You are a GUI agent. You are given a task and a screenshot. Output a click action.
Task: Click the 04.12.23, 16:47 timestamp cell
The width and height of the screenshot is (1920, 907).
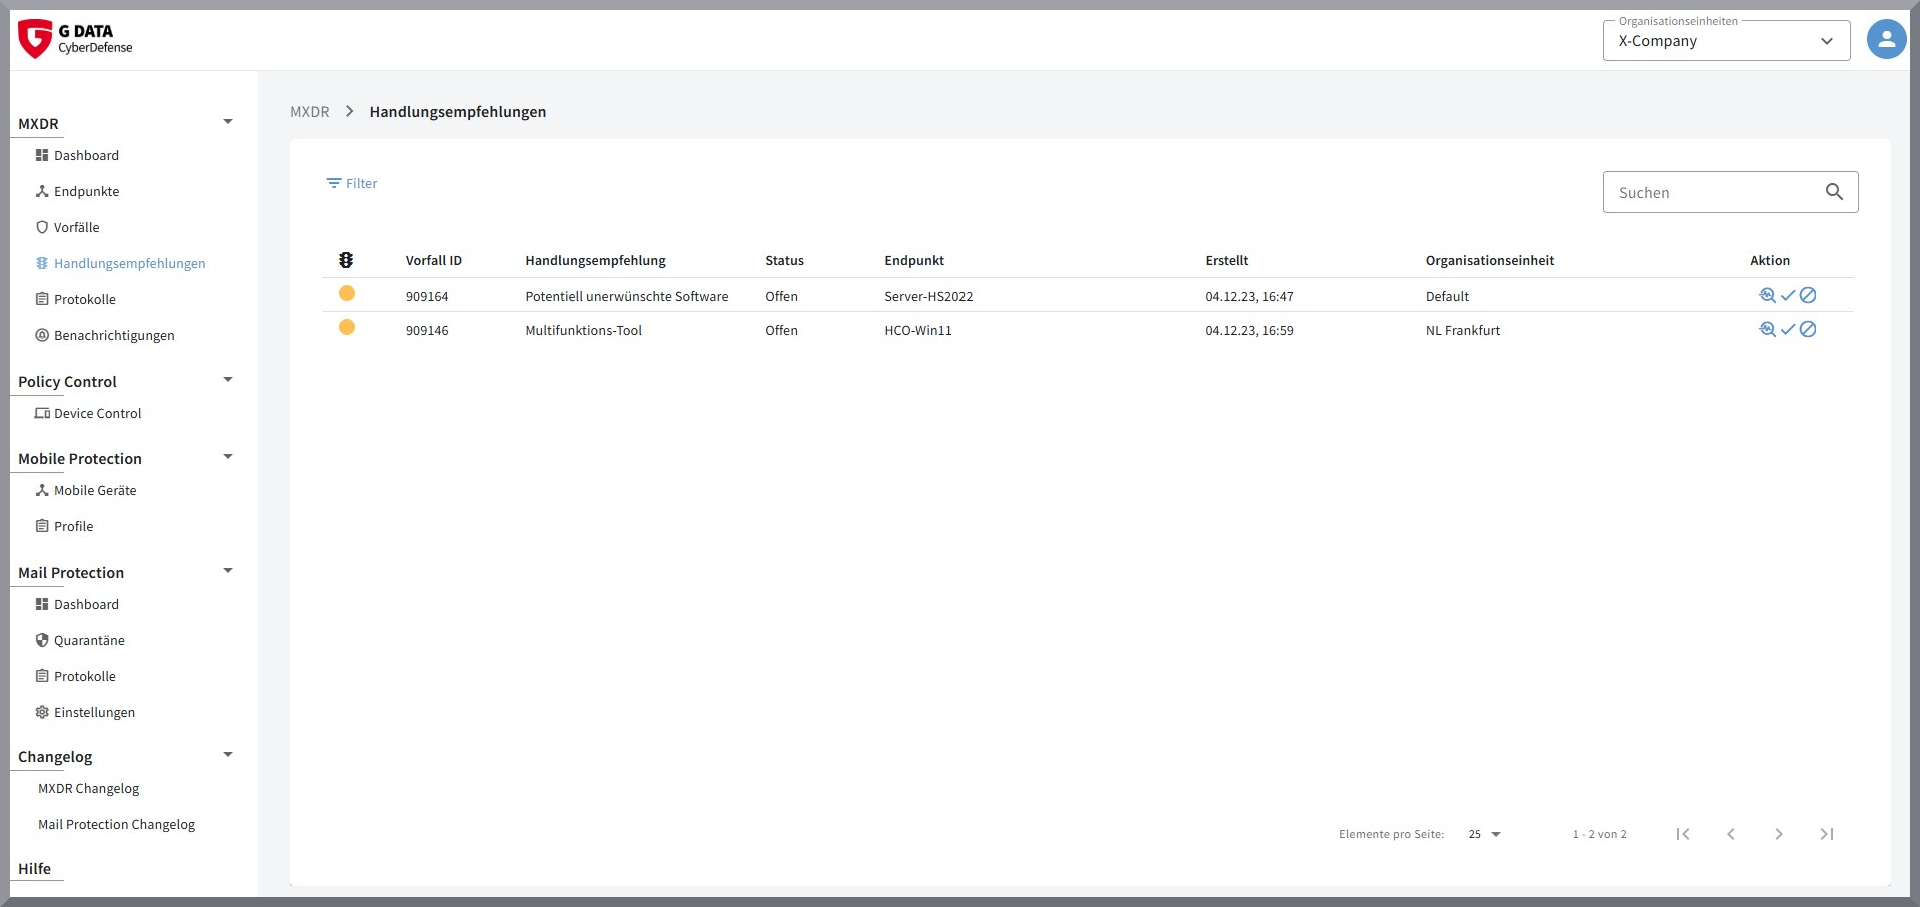pyautogui.click(x=1249, y=296)
